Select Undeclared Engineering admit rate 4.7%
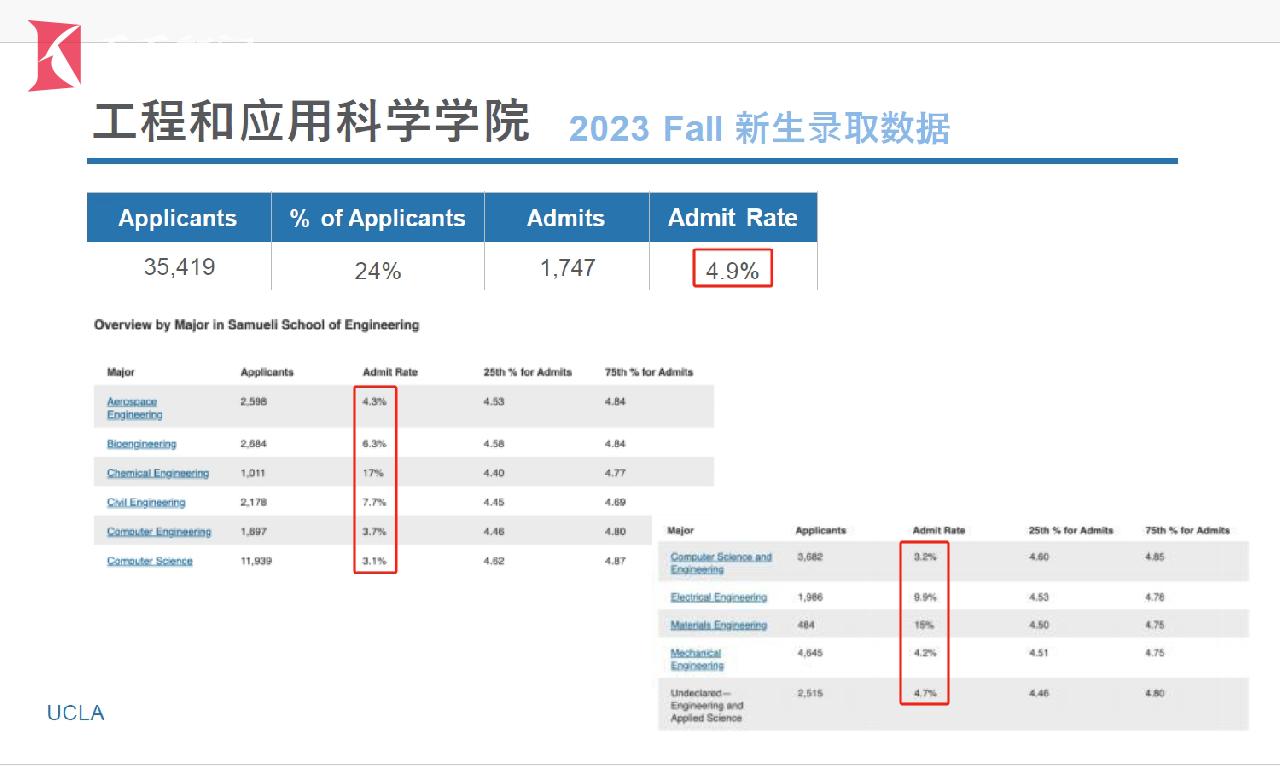The height and width of the screenshot is (766, 1280). (x=924, y=693)
